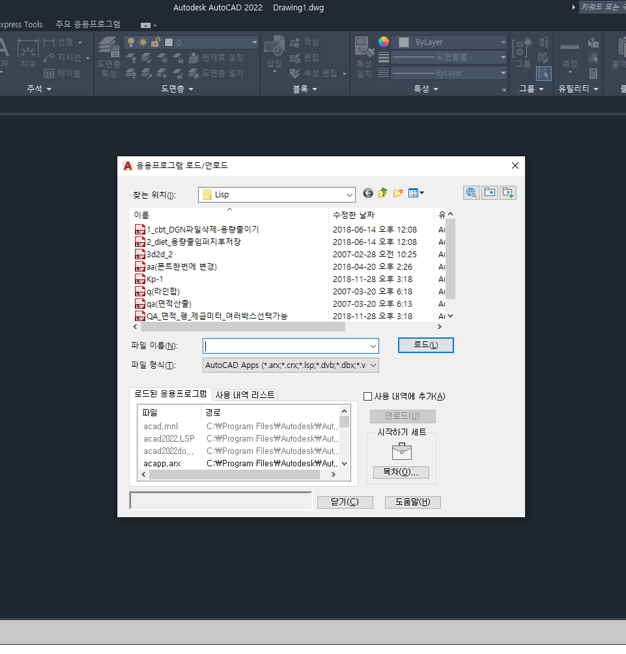This screenshot has width=626, height=654.
Task: Click the Close button at dialog bottom
Action: 344,502
